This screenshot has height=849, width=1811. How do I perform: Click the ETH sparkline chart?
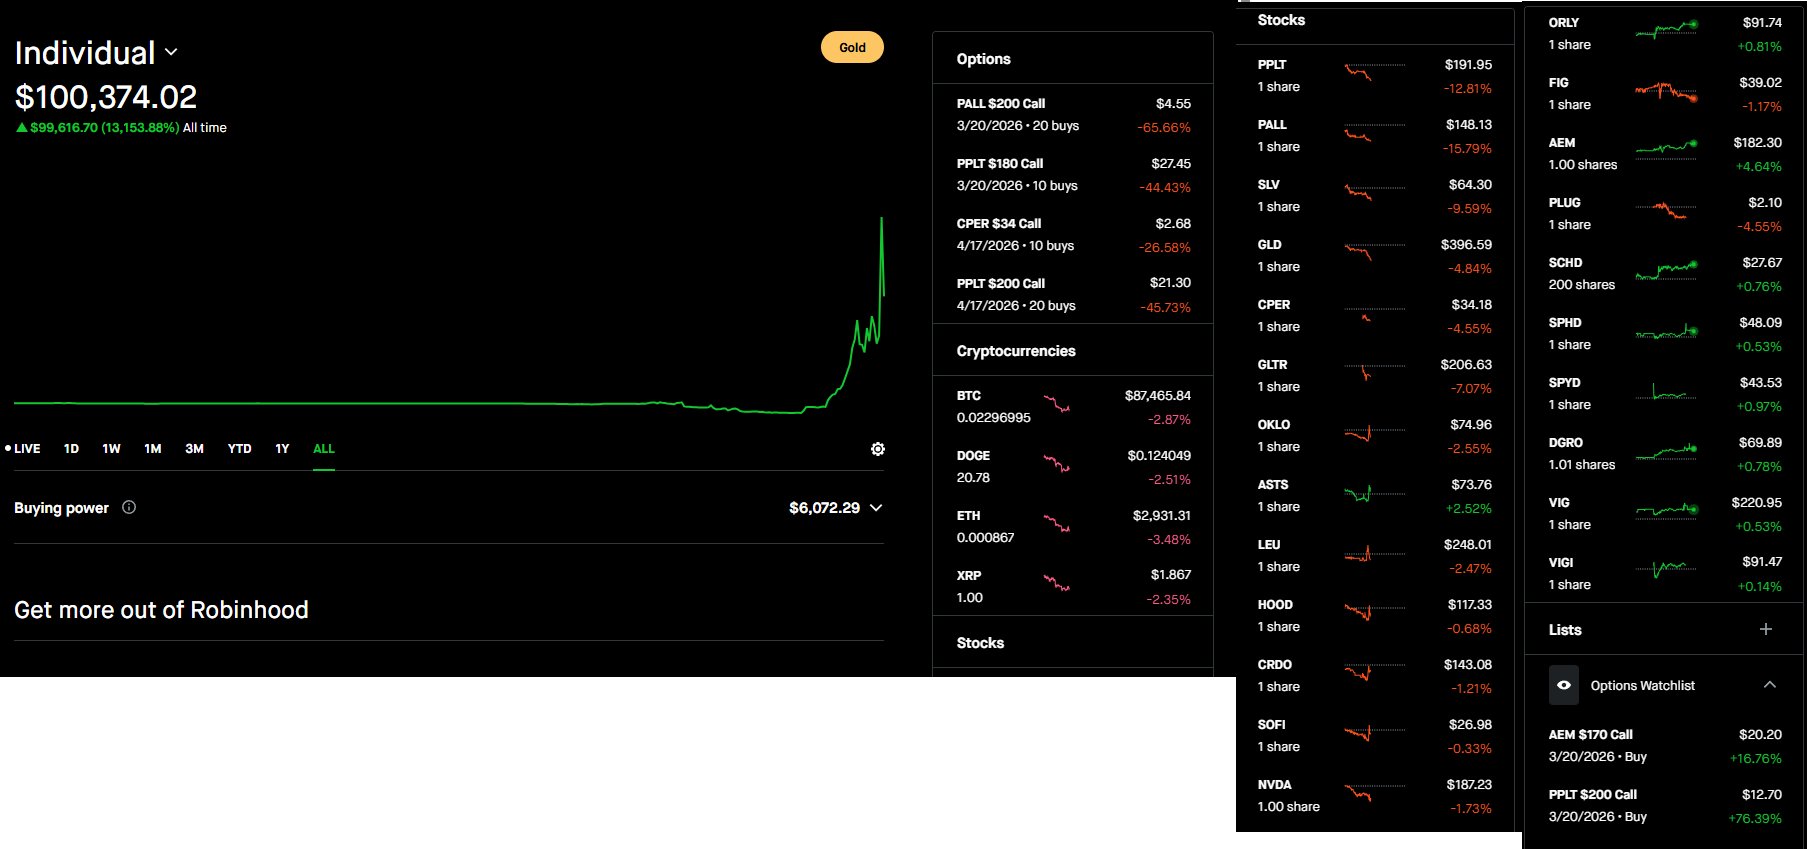click(1057, 523)
